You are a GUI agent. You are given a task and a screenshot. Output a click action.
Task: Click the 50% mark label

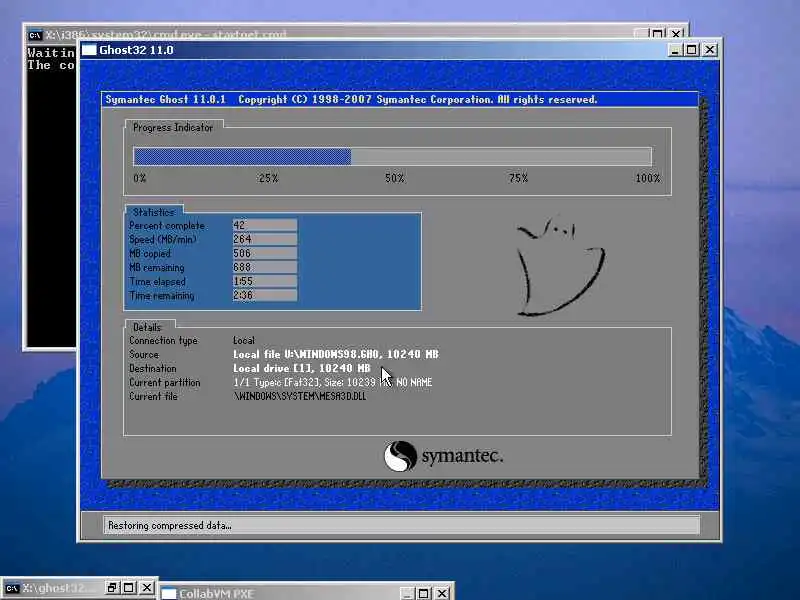(394, 178)
